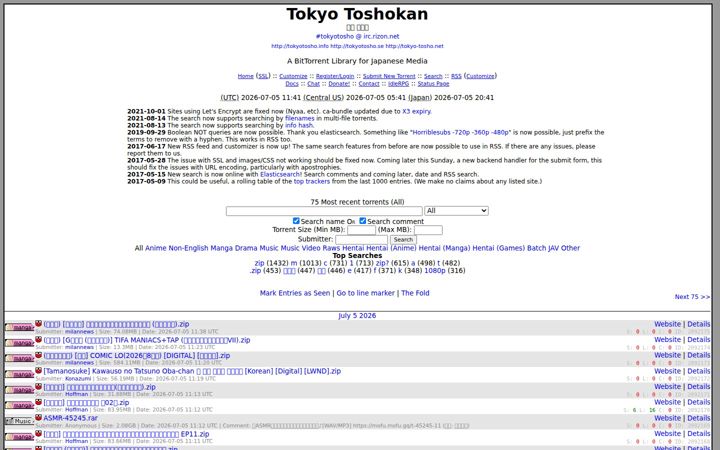Toggle the Search comment checkbox
Image resolution: width=720 pixels, height=450 pixels.
tap(363, 221)
